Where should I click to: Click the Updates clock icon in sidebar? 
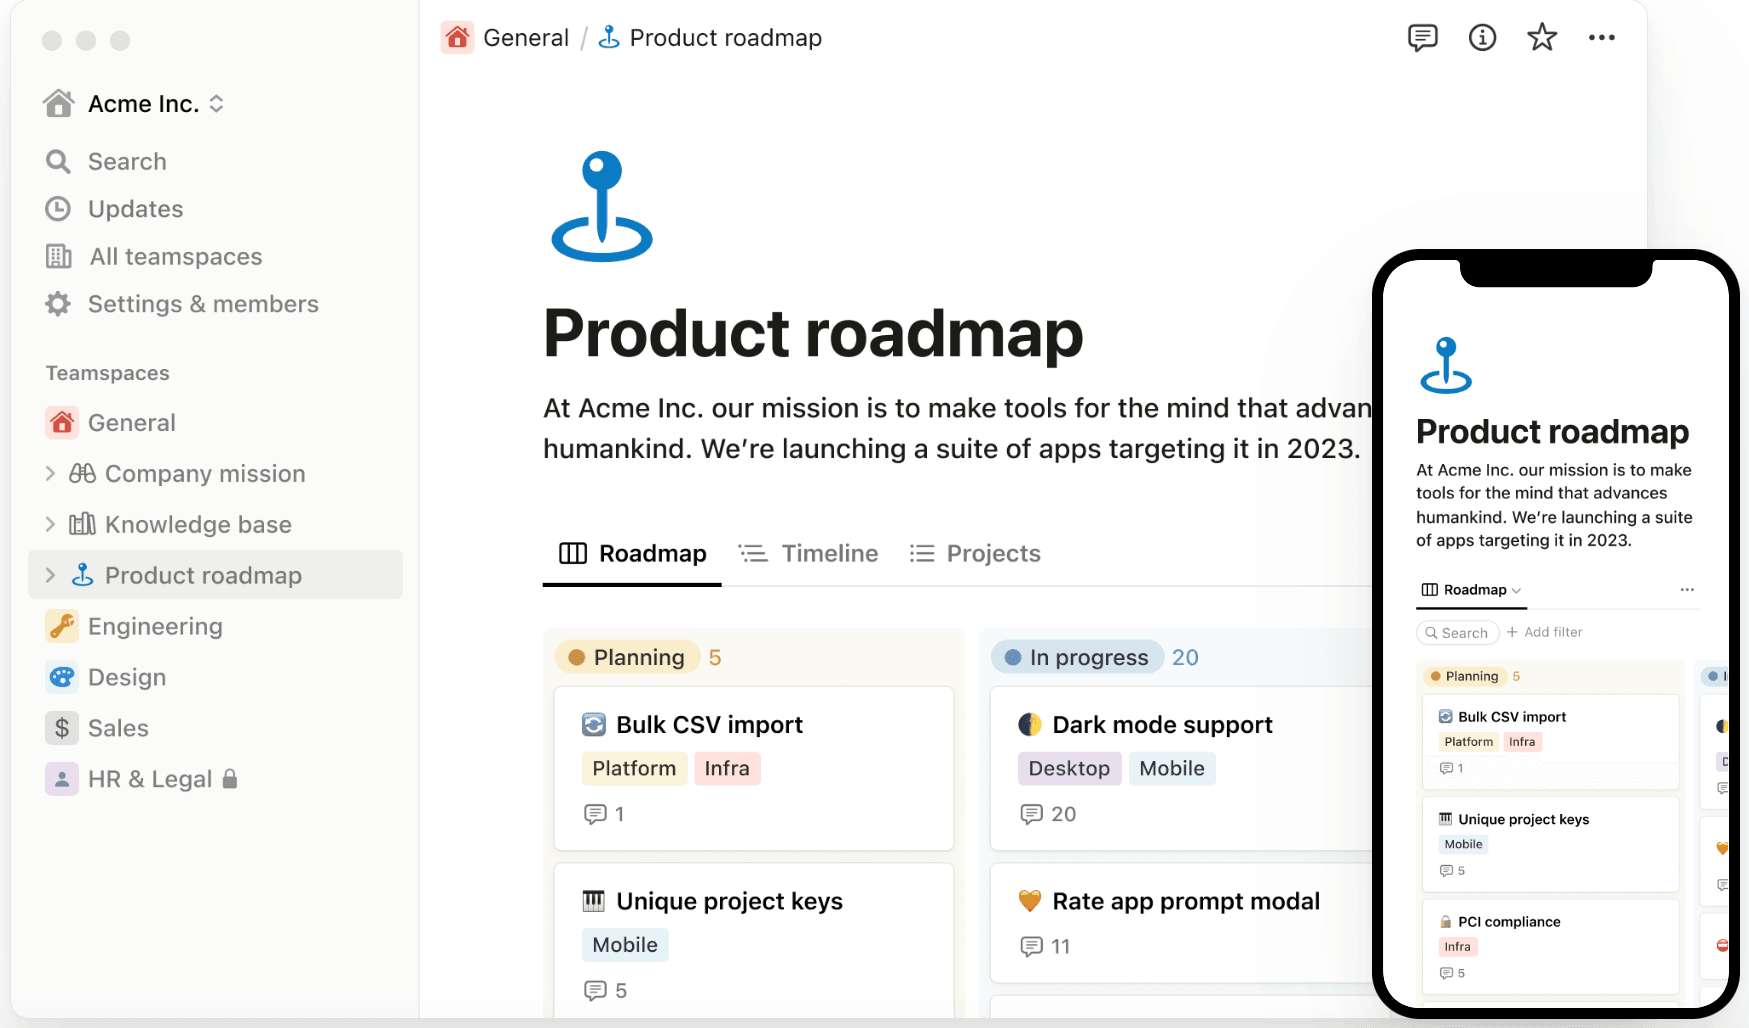[58, 209]
